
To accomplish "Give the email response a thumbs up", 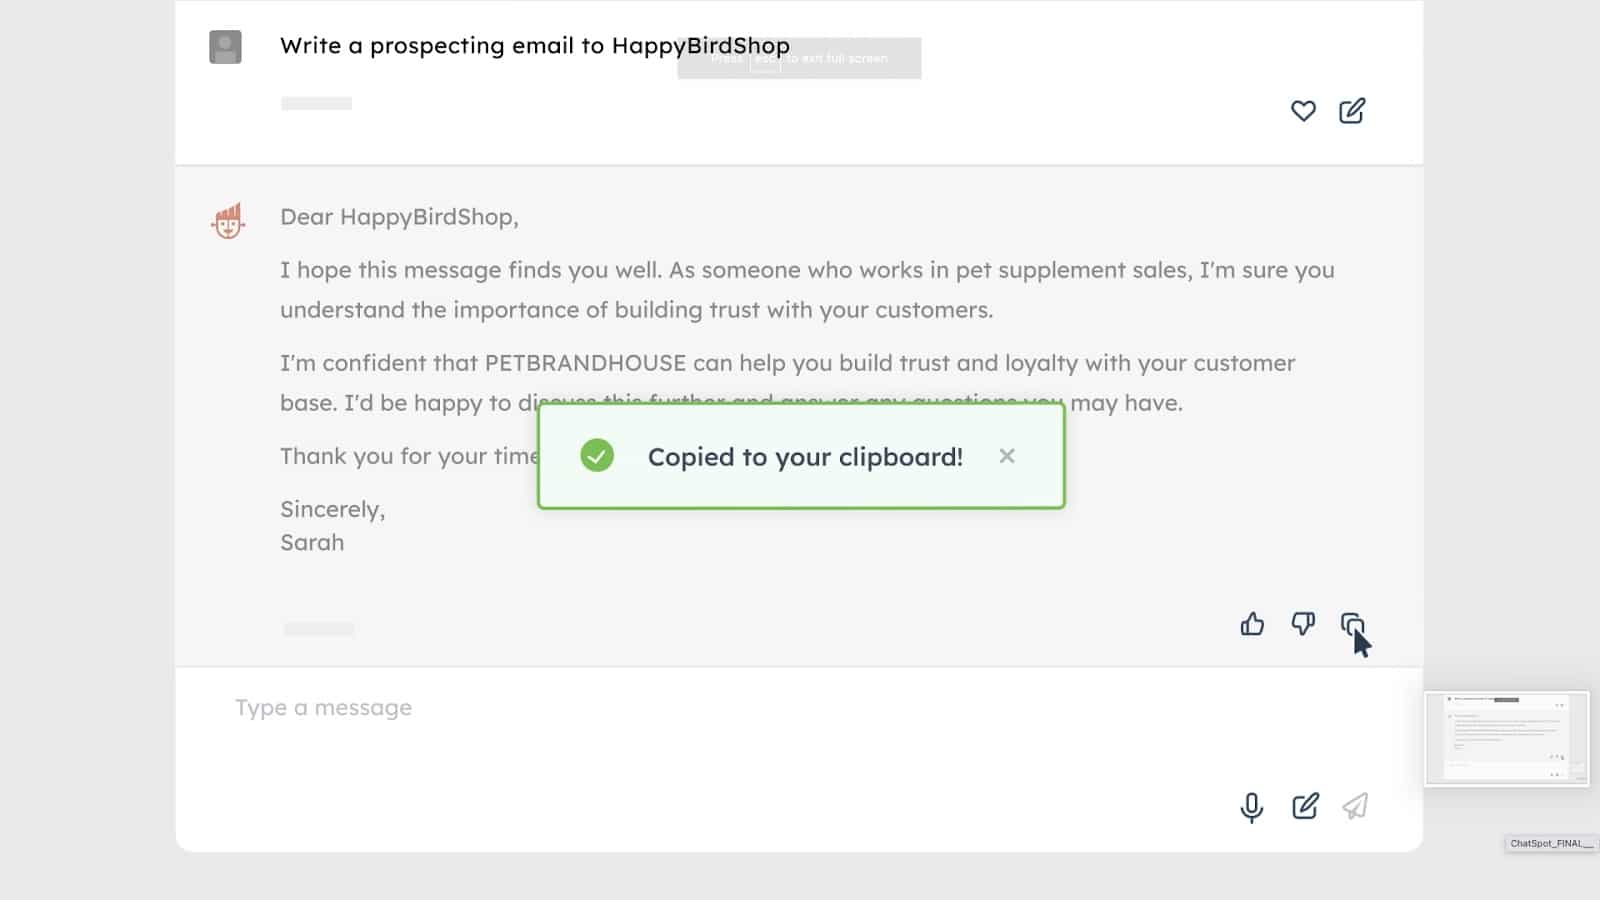I will point(1252,625).
